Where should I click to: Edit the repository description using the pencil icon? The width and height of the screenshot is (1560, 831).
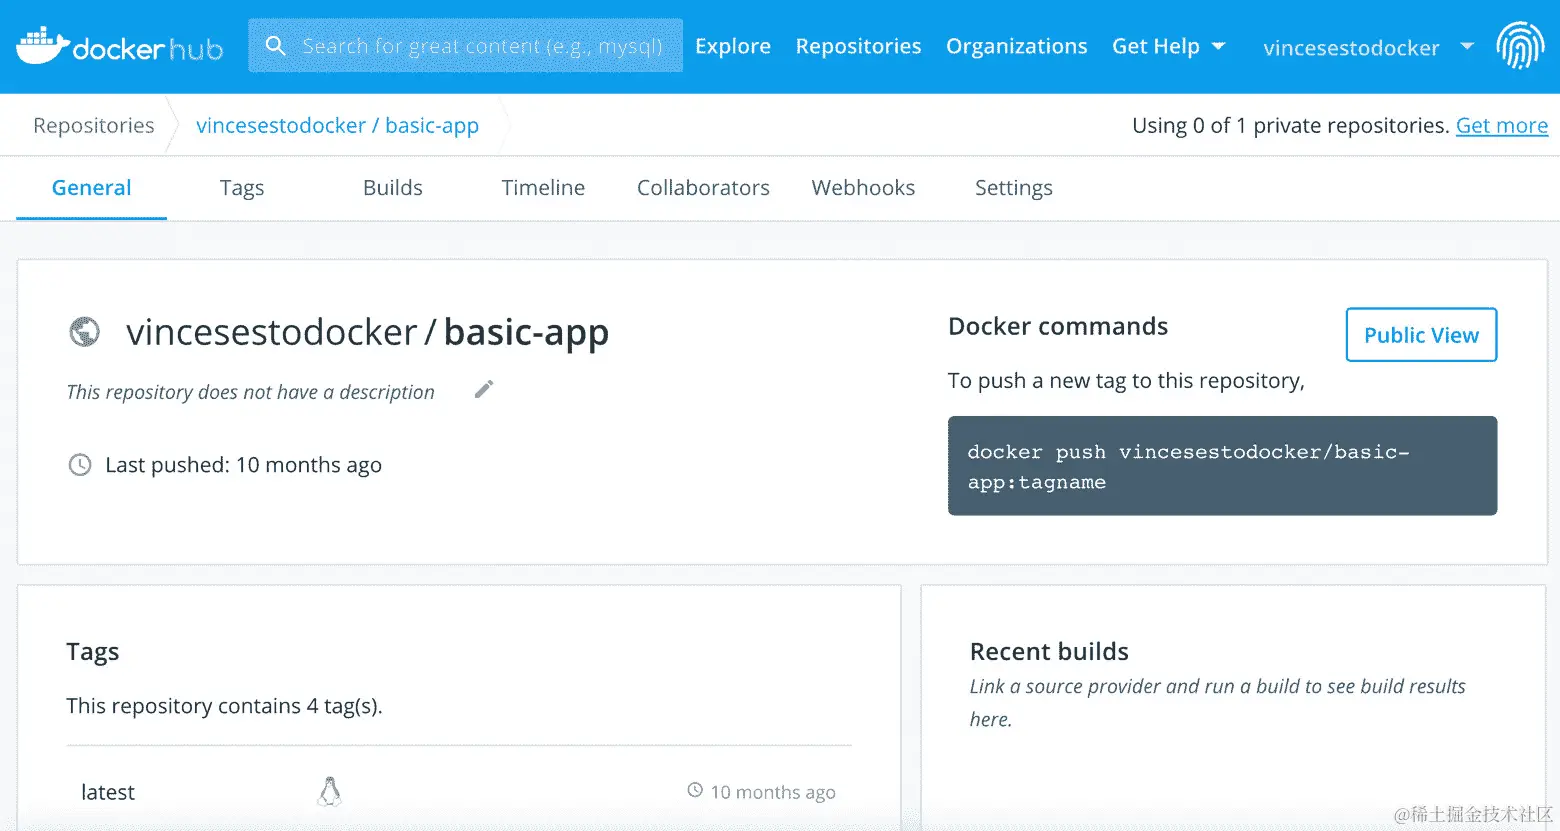point(484,390)
